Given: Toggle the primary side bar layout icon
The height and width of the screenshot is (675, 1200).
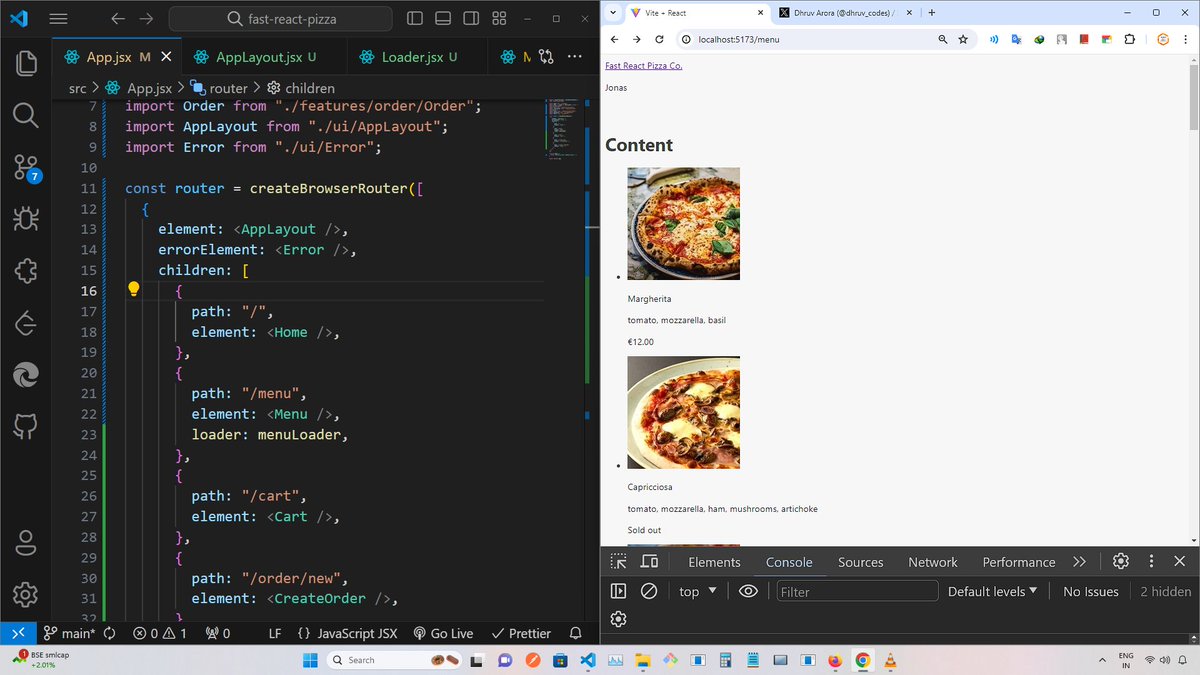Looking at the screenshot, I should pyautogui.click(x=416, y=18).
